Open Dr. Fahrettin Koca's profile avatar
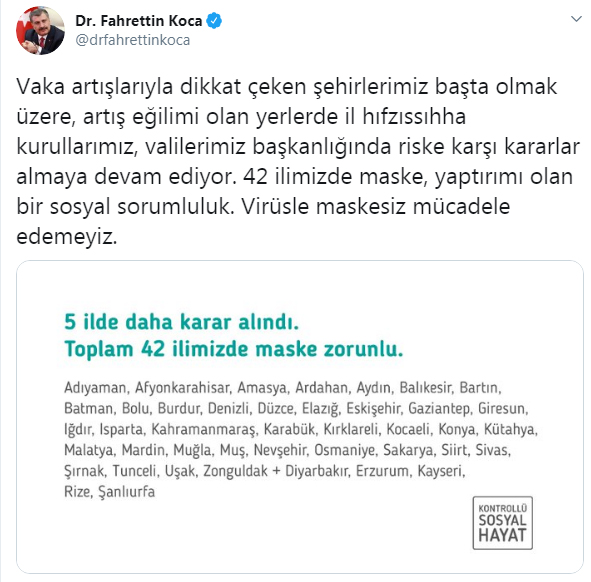 click(x=40, y=30)
